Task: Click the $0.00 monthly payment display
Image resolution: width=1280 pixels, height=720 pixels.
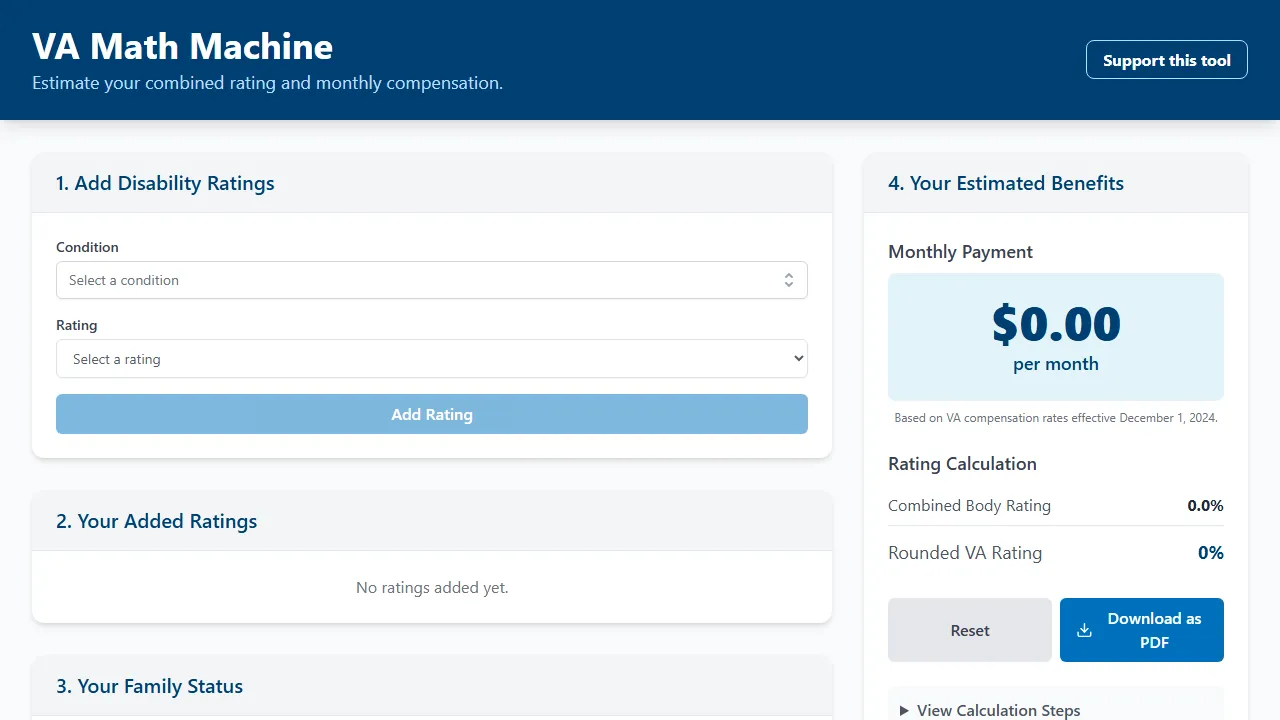Action: click(1056, 325)
